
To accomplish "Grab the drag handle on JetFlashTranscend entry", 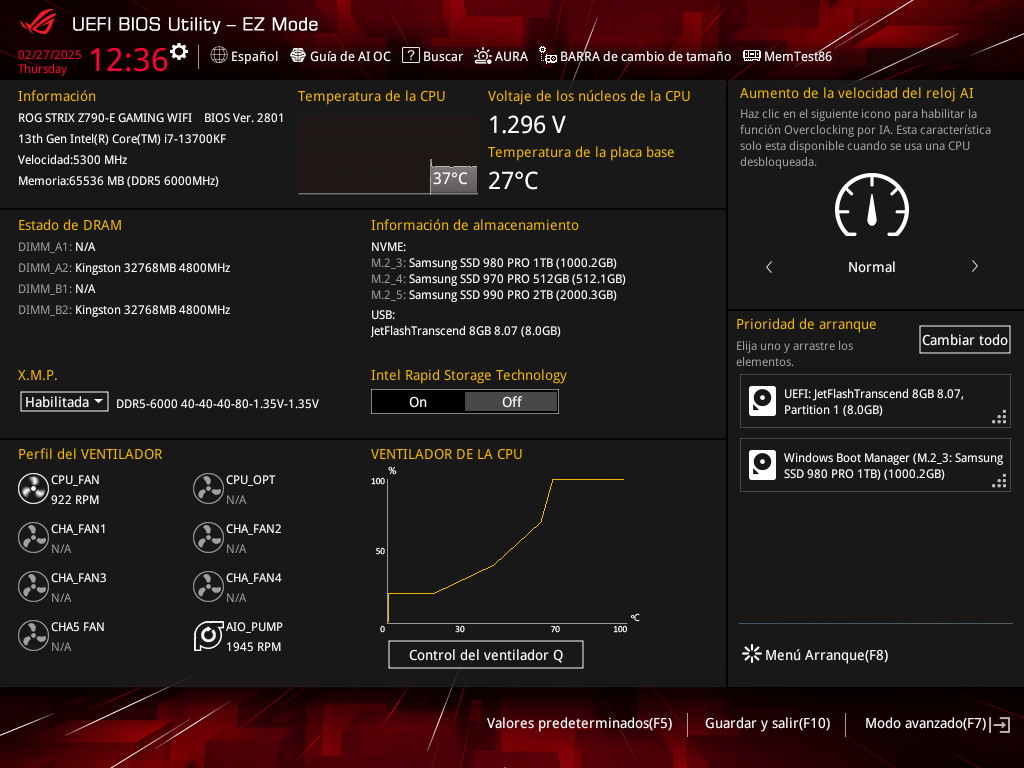I will tap(999, 417).
